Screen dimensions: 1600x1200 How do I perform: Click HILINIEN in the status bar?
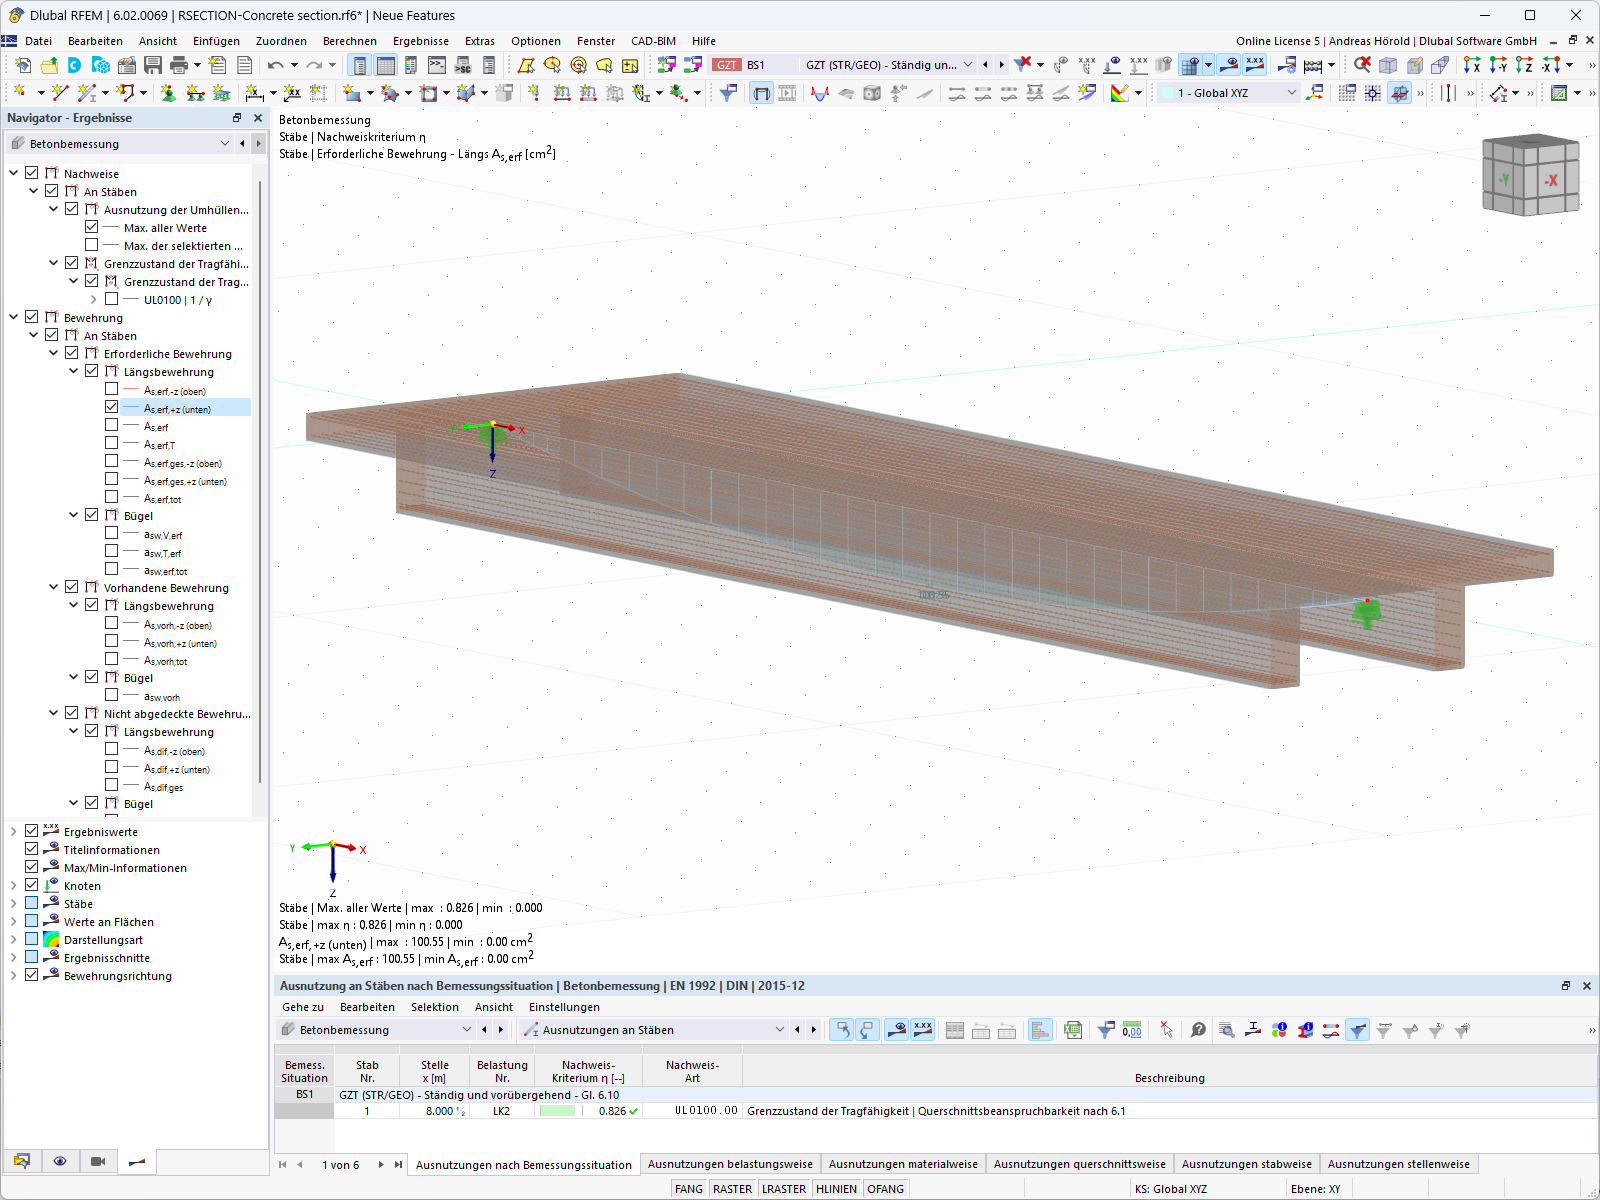[x=836, y=1188]
